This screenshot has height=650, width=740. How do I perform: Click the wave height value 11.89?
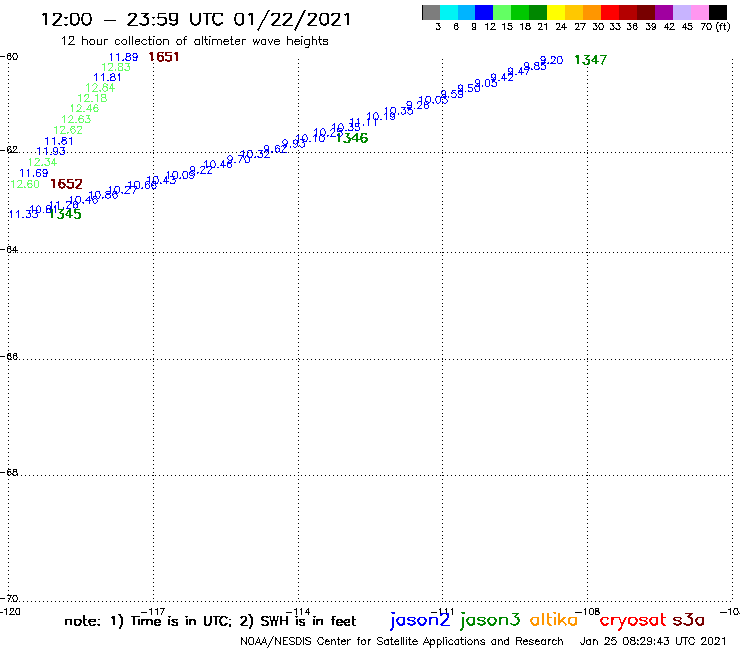tap(123, 57)
